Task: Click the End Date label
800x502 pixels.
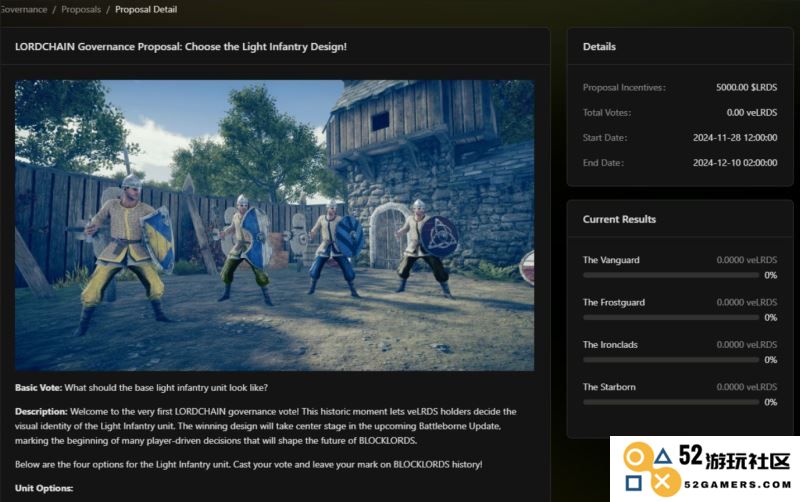Action: click(x=603, y=163)
